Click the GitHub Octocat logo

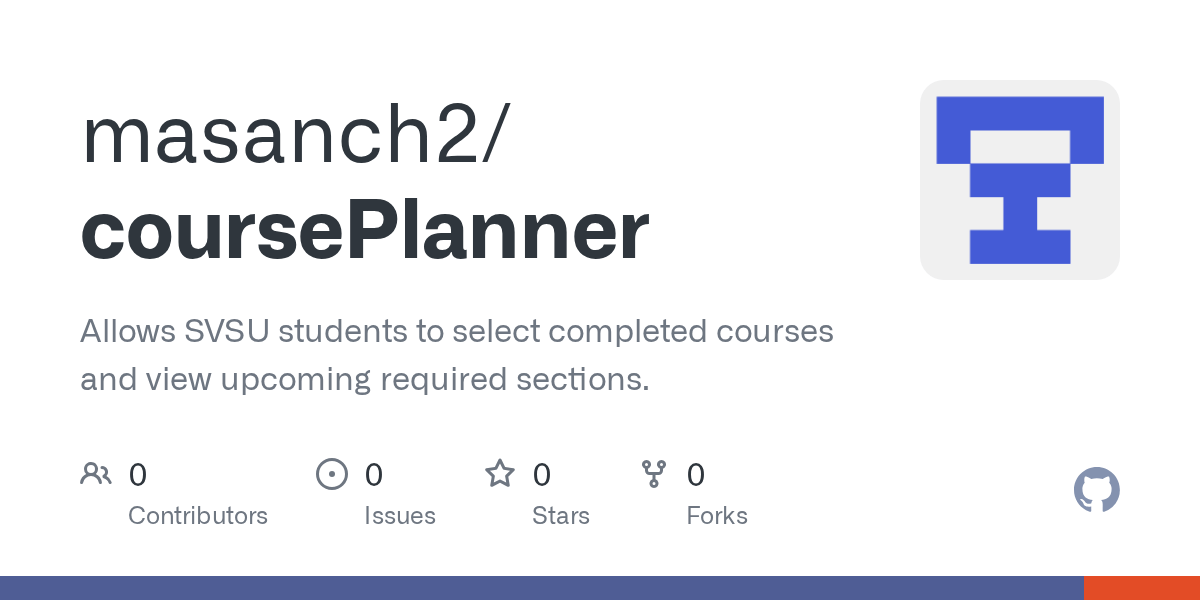[1096, 490]
